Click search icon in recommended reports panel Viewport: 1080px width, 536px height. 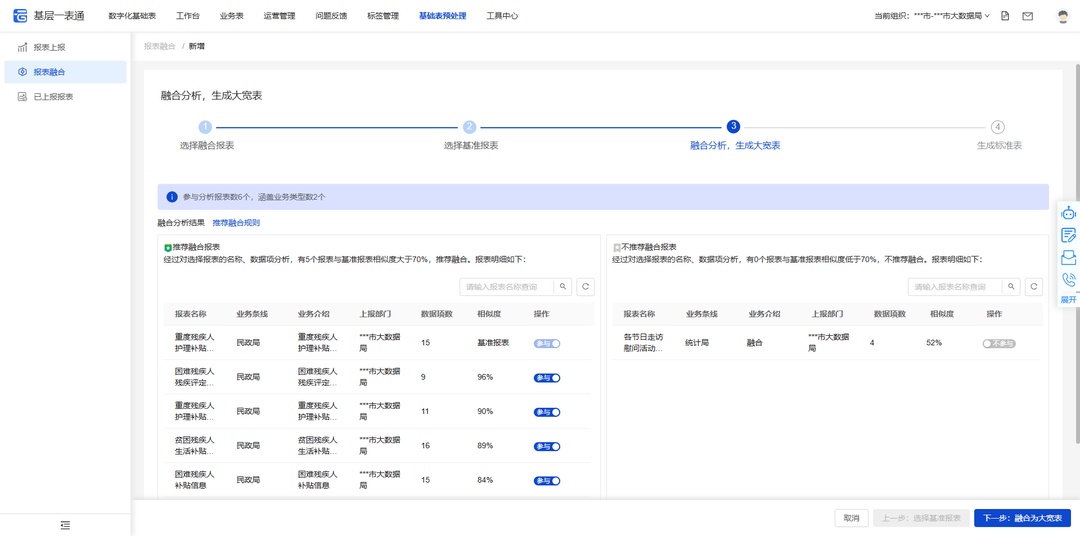tap(563, 287)
